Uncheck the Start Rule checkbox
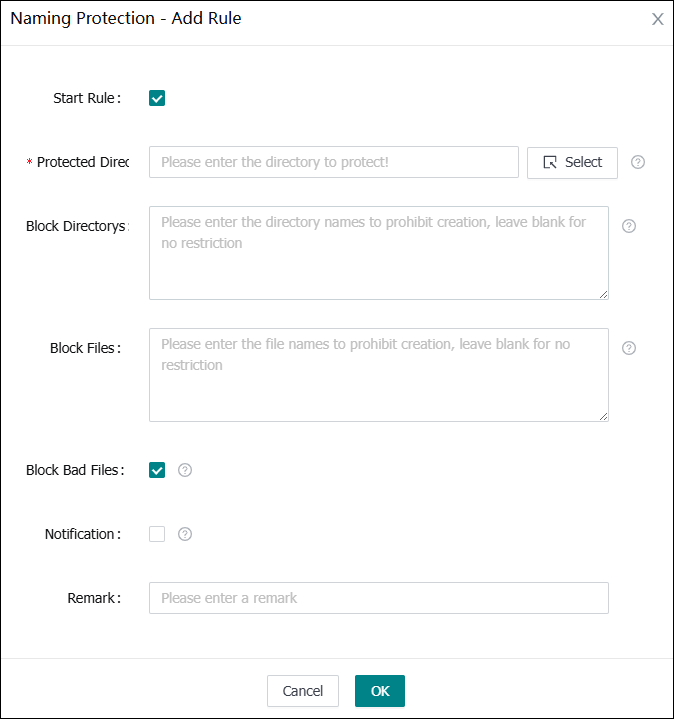The image size is (674, 719). (x=157, y=98)
